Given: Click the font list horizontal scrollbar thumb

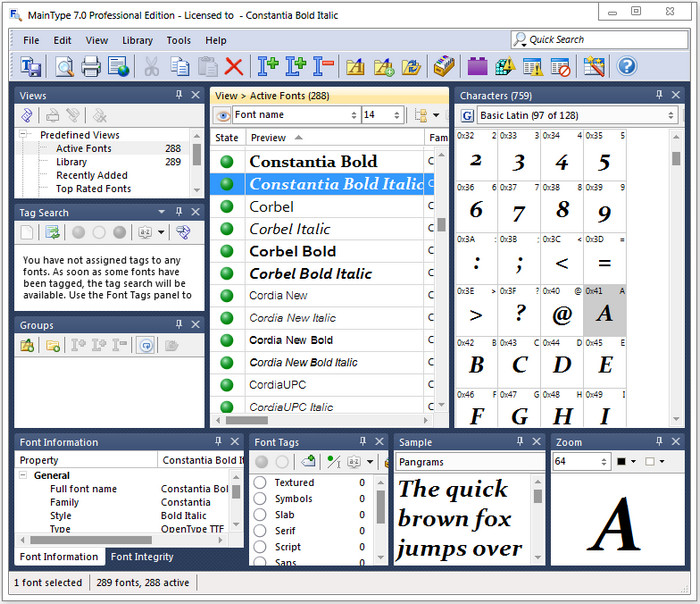Looking at the screenshot, I should [246, 420].
